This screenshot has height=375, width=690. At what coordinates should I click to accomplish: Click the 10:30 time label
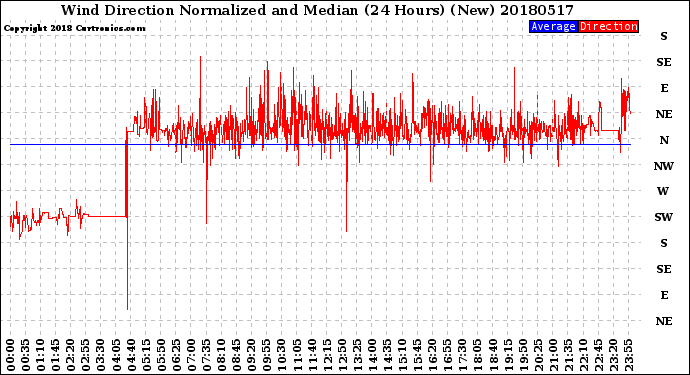(282, 355)
